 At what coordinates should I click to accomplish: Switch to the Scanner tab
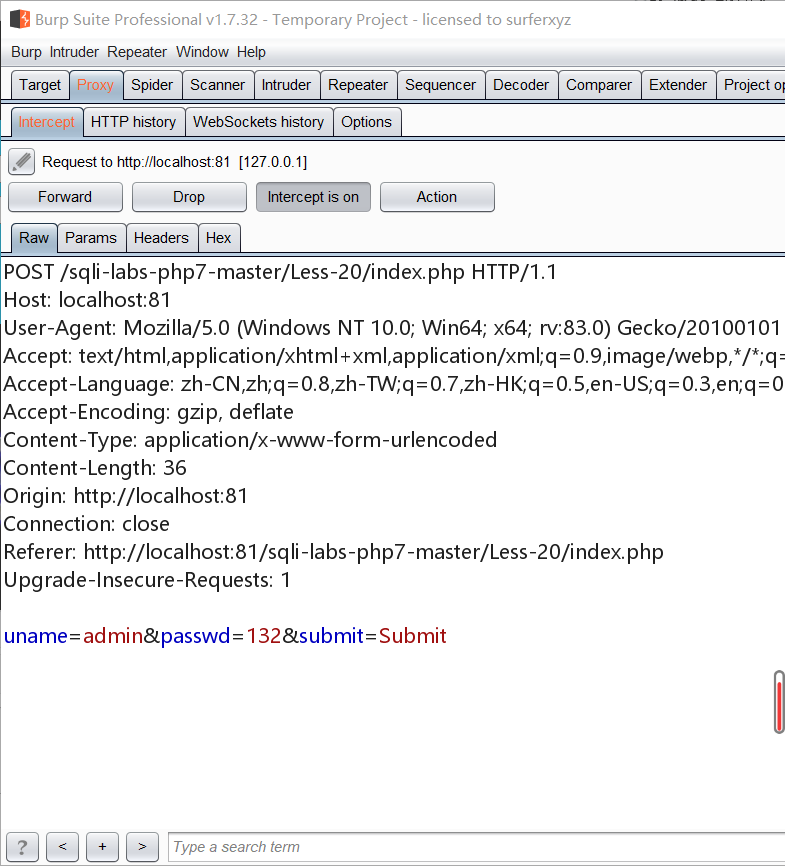(x=218, y=85)
